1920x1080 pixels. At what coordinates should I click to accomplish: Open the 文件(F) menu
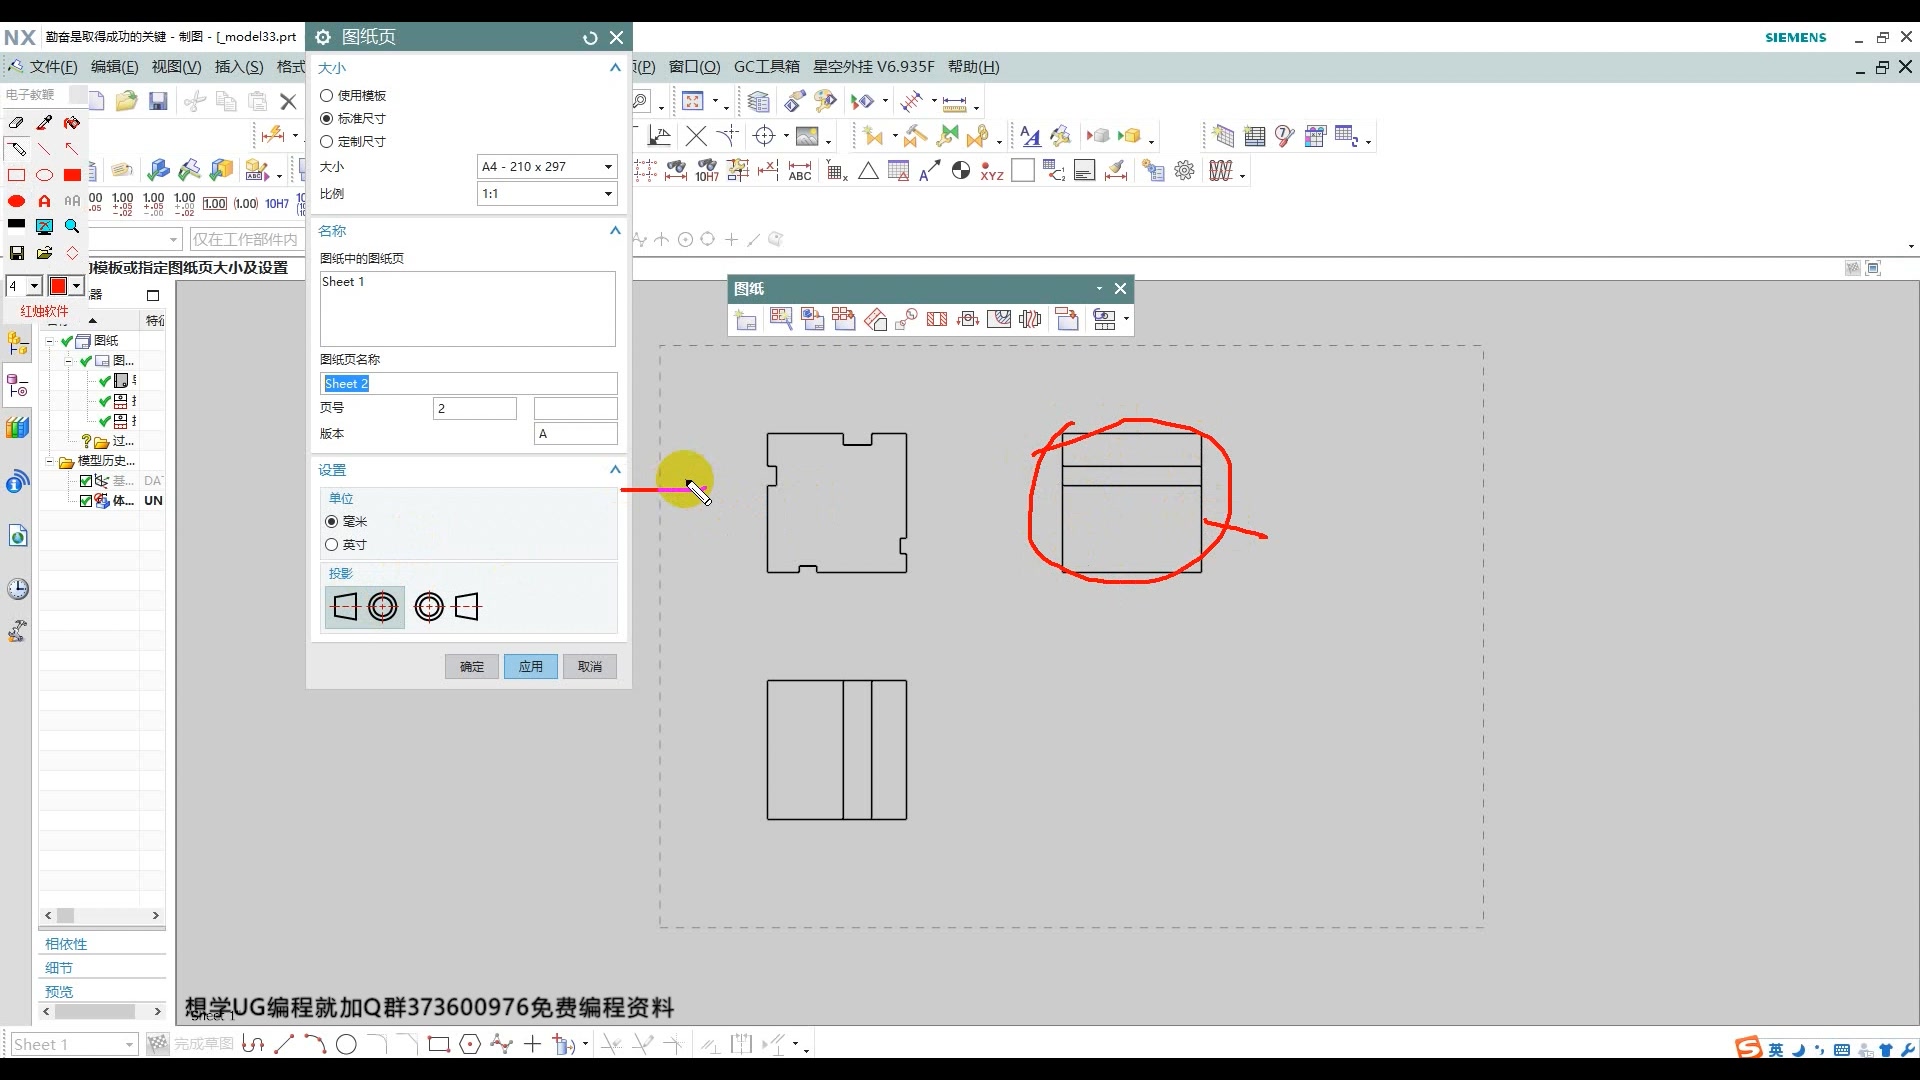[52, 67]
